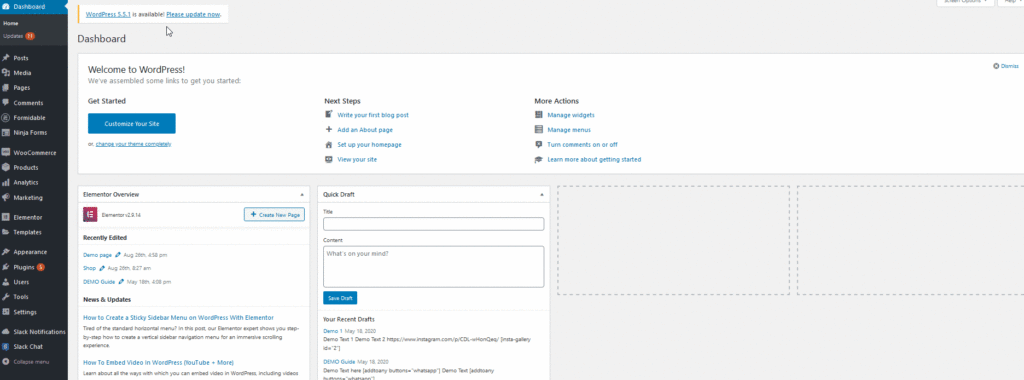Viewport: 1024px width, 380px height.
Task: Focus the Quick Draft Title field
Action: point(434,224)
